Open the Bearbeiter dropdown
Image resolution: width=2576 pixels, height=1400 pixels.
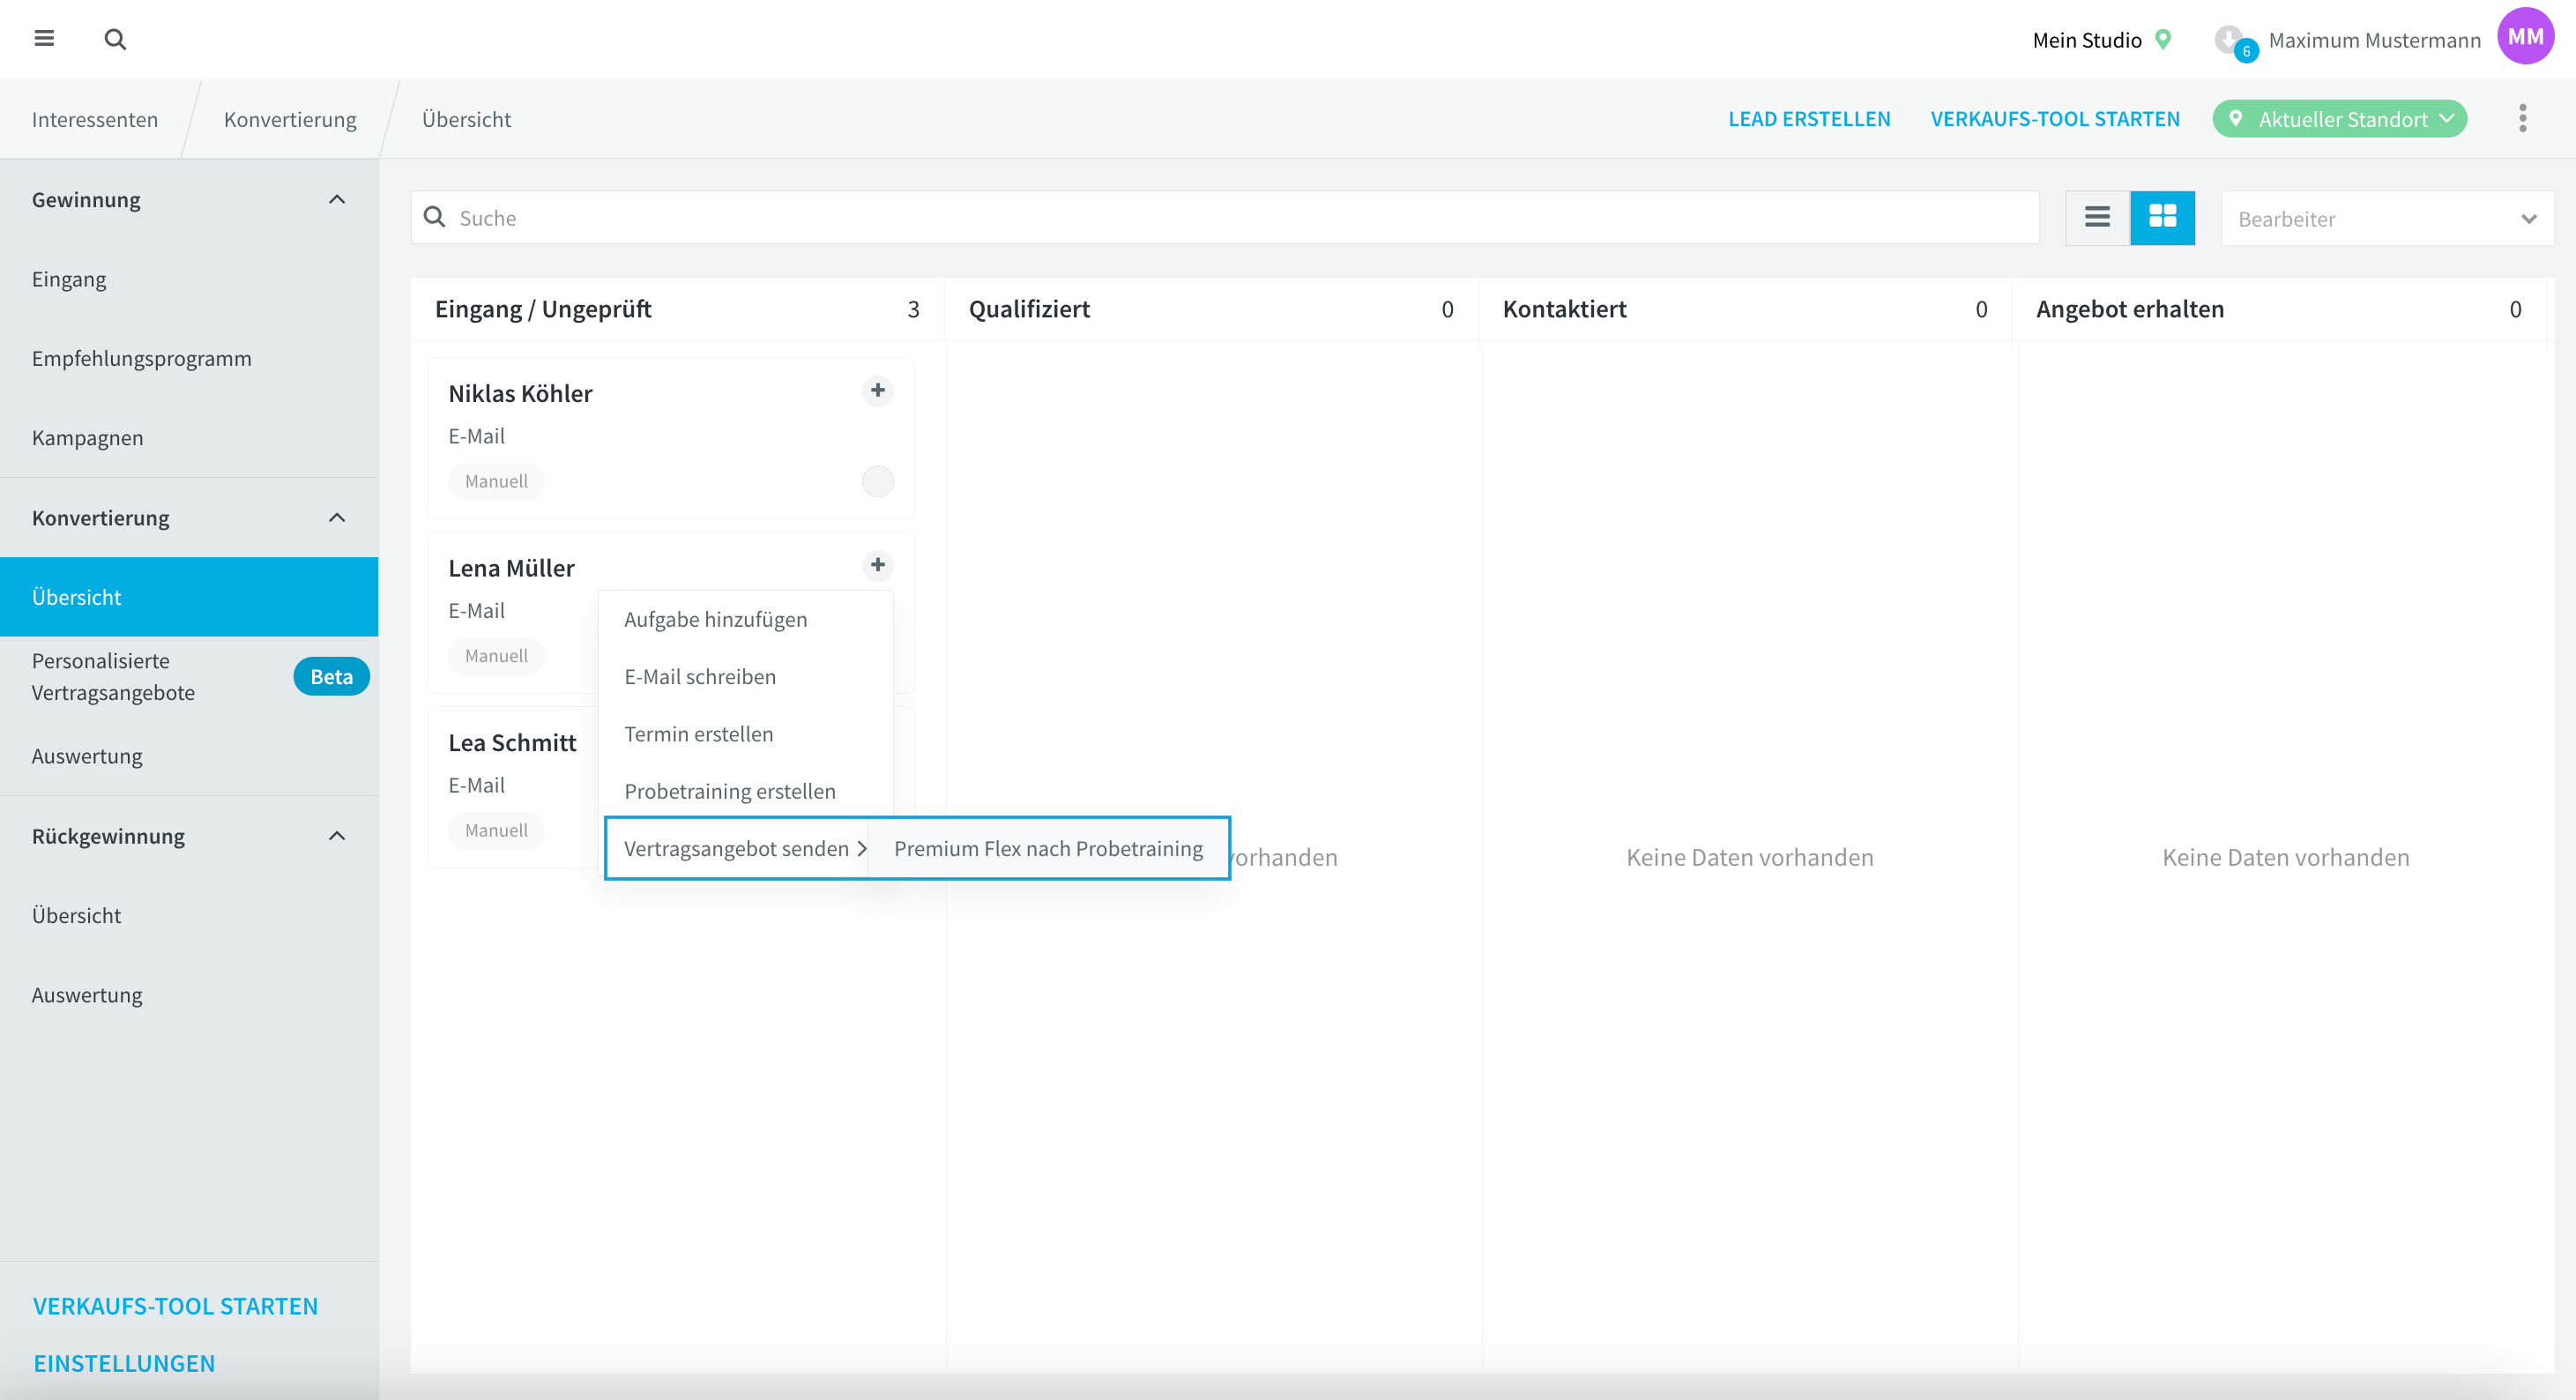coord(2386,218)
